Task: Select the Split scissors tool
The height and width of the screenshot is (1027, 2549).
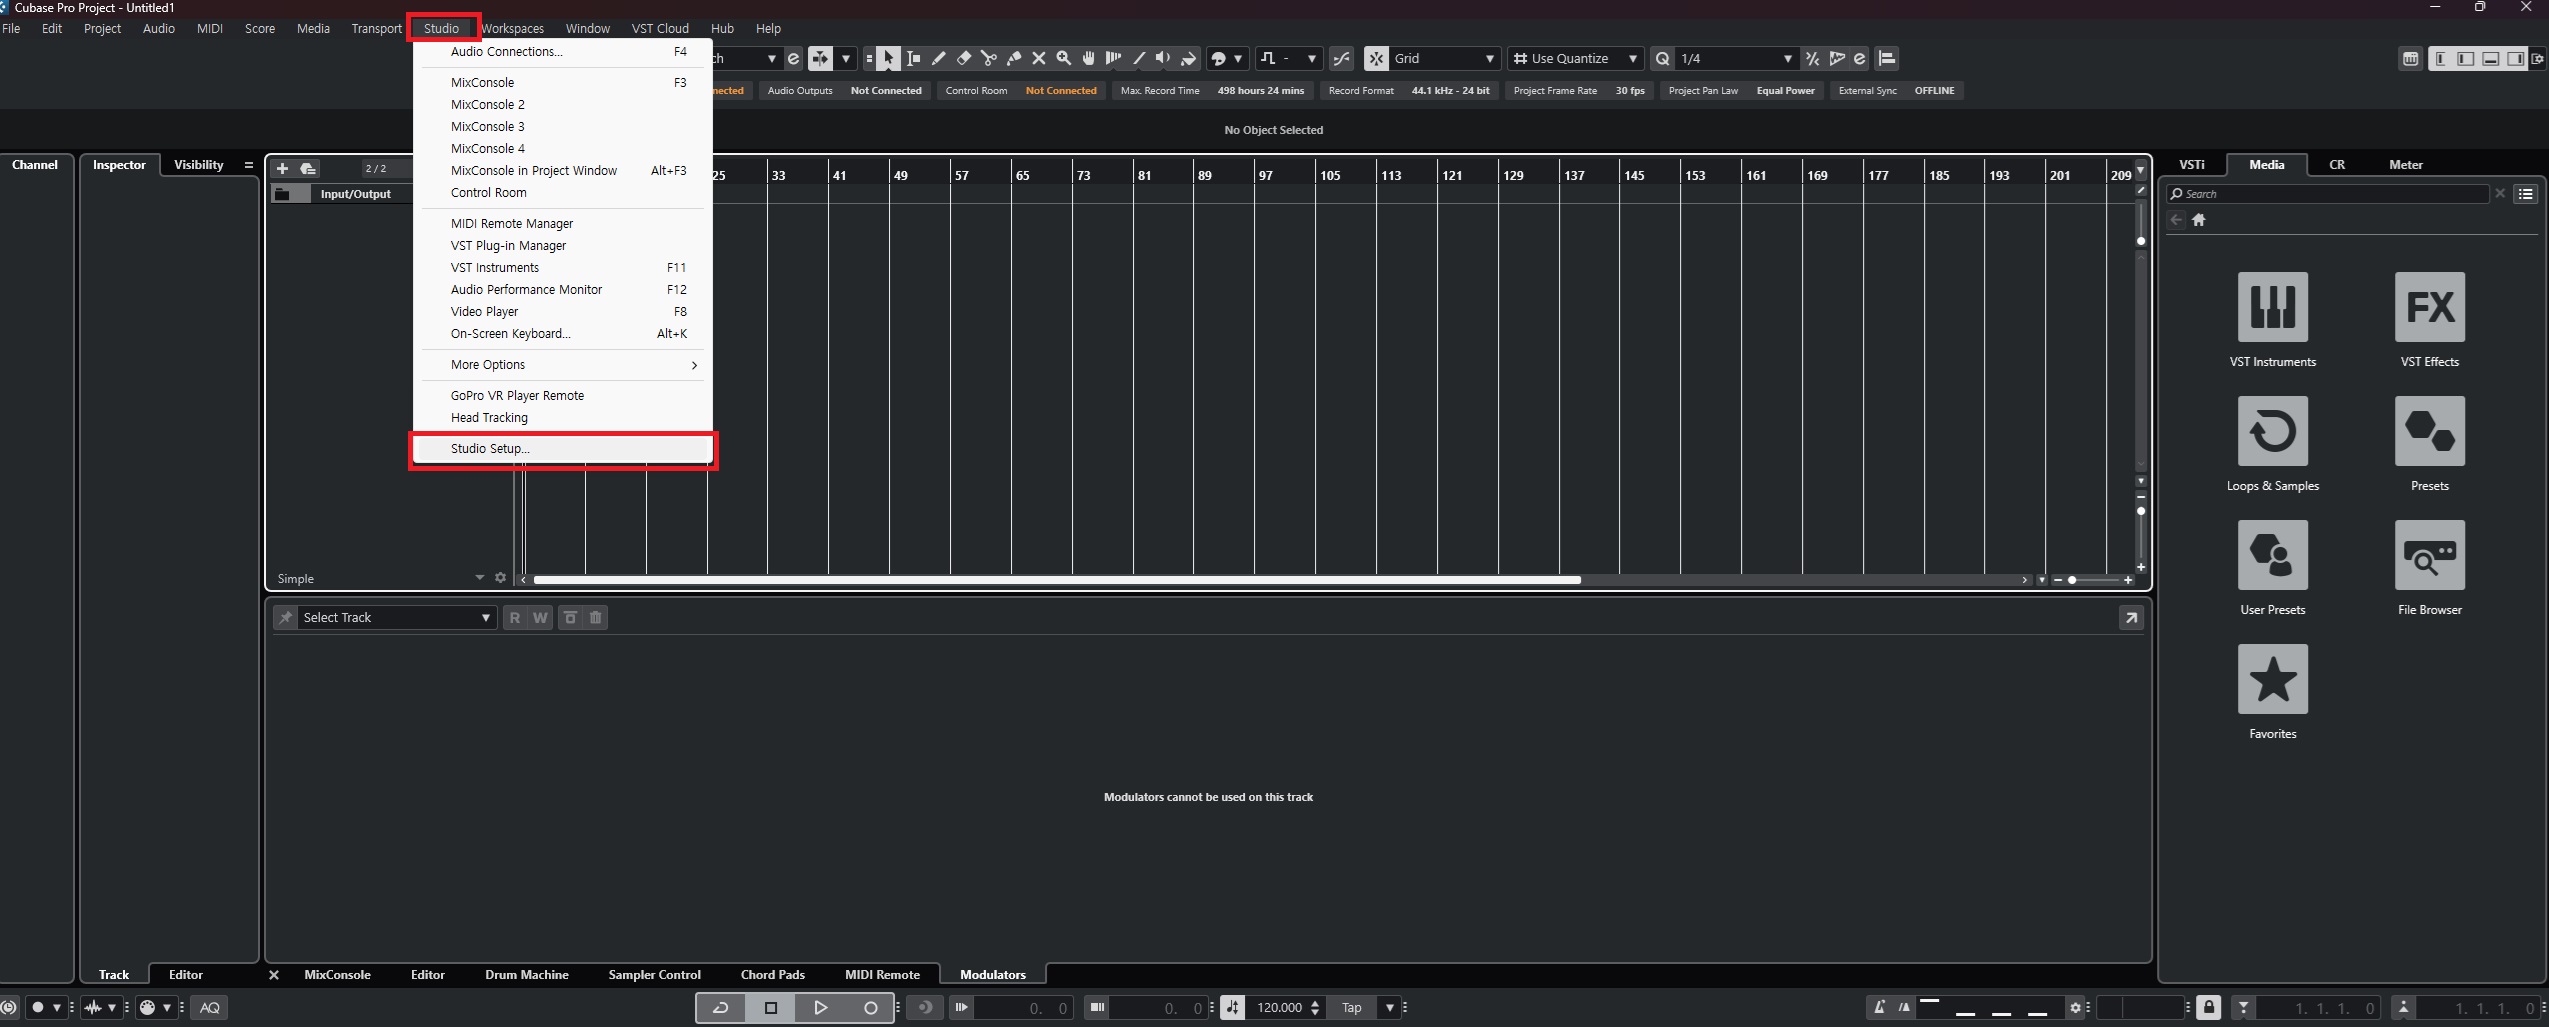Action: [988, 58]
